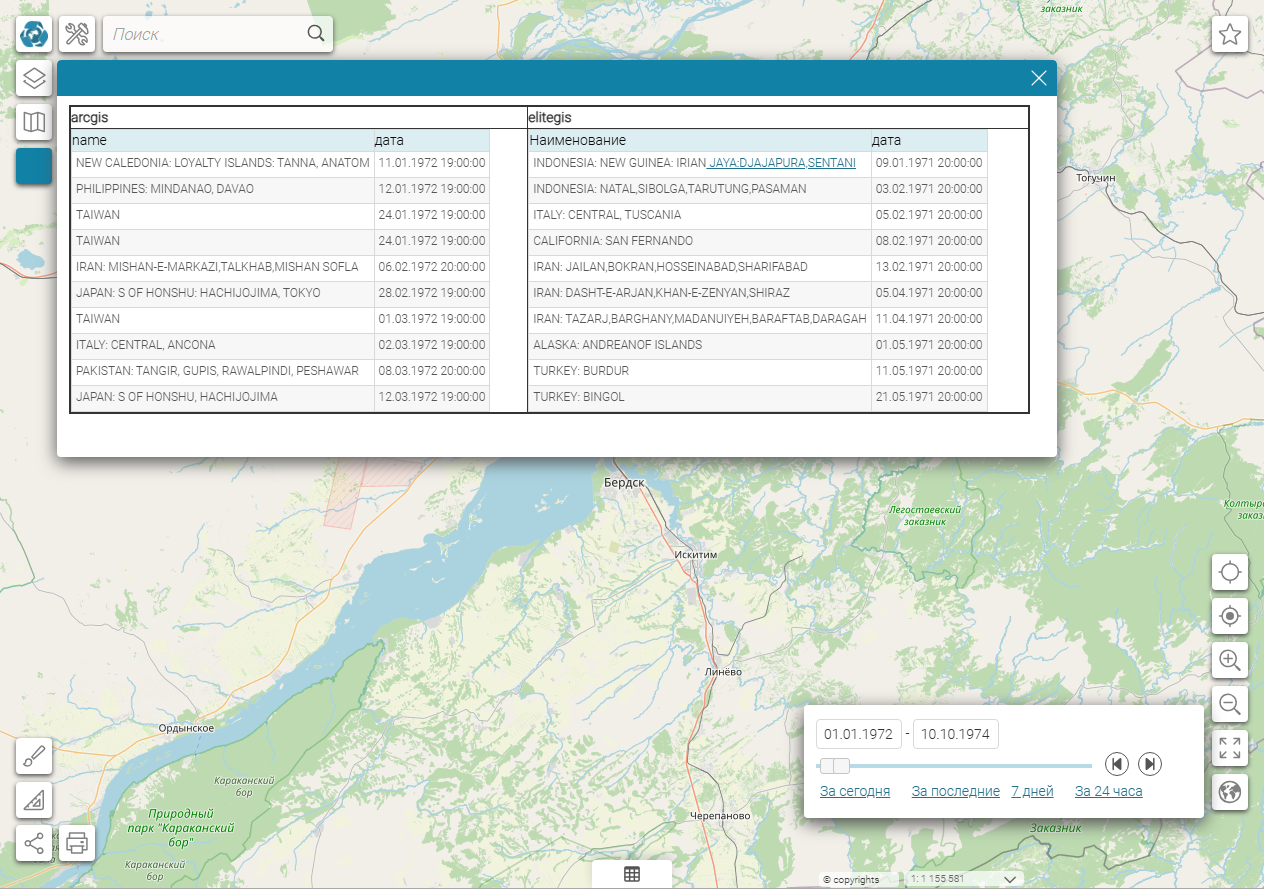Locate my position with crosshair button
Screen dimensions: 1264x889
[1230, 572]
